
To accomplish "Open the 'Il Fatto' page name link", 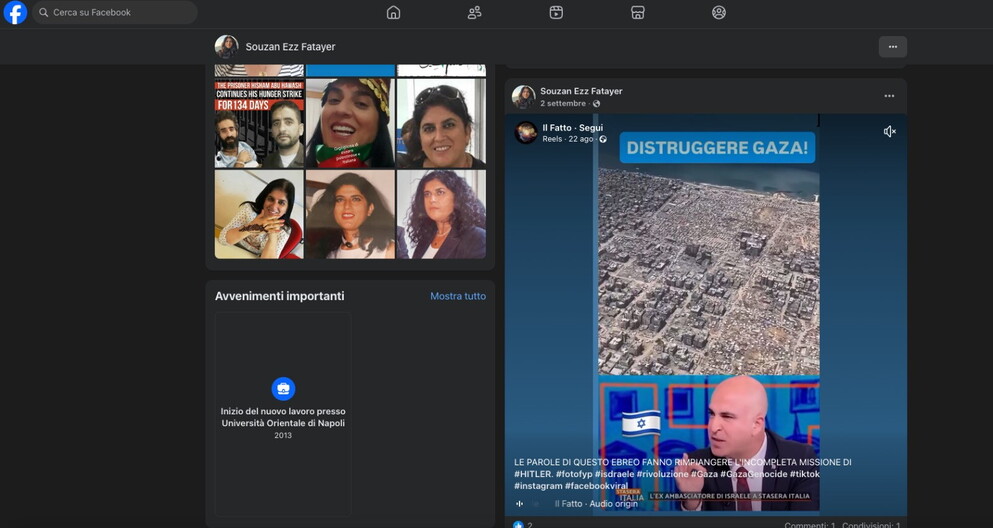I will point(557,128).
